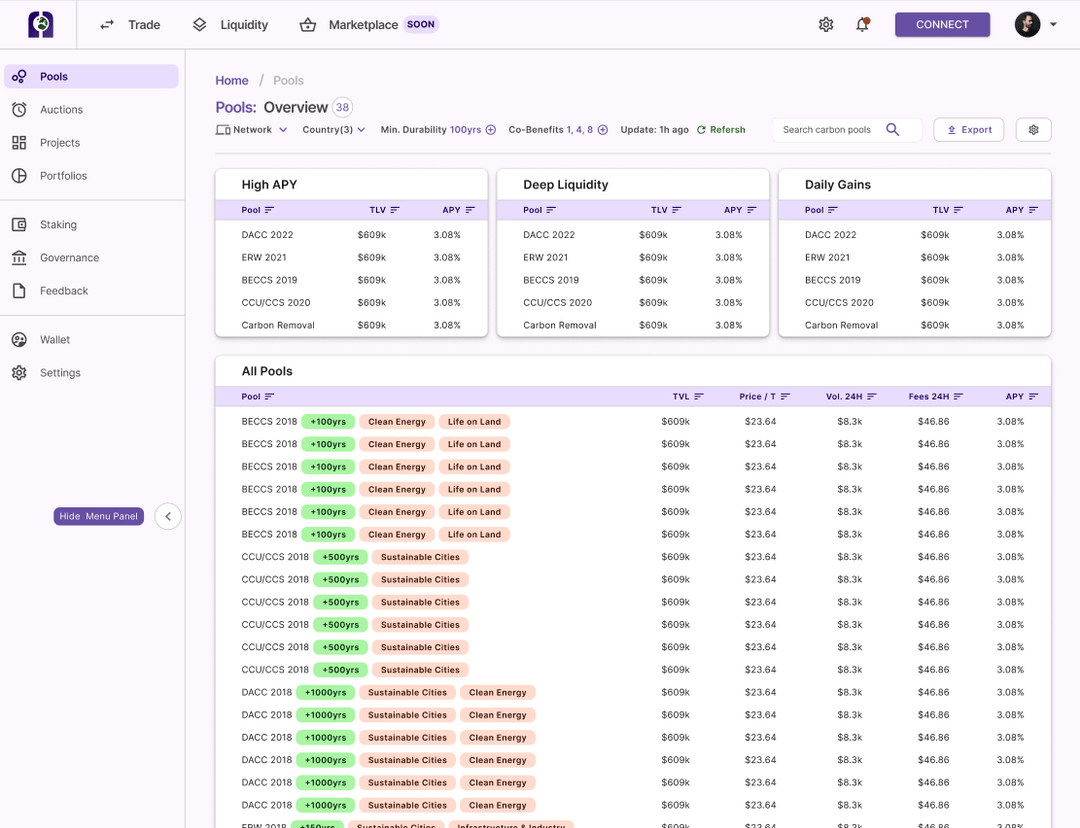Click the Governance building icon
Viewport: 1080px width, 828px height.
(x=19, y=258)
